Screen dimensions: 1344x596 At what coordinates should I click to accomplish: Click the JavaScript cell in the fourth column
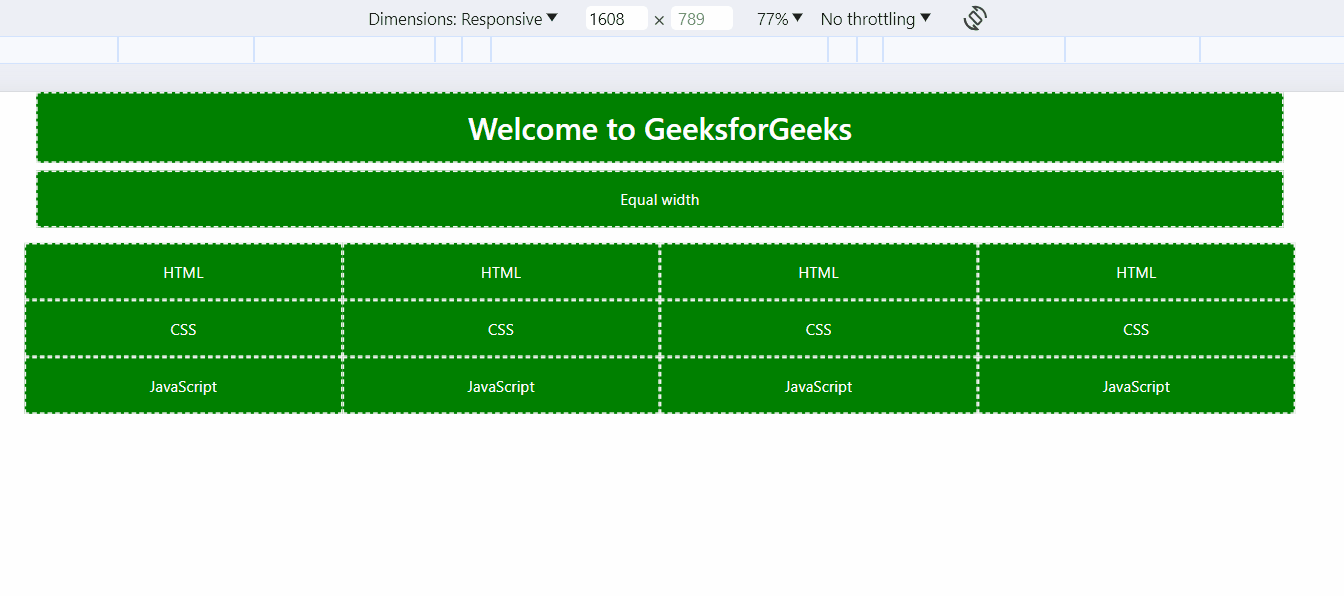(1136, 386)
